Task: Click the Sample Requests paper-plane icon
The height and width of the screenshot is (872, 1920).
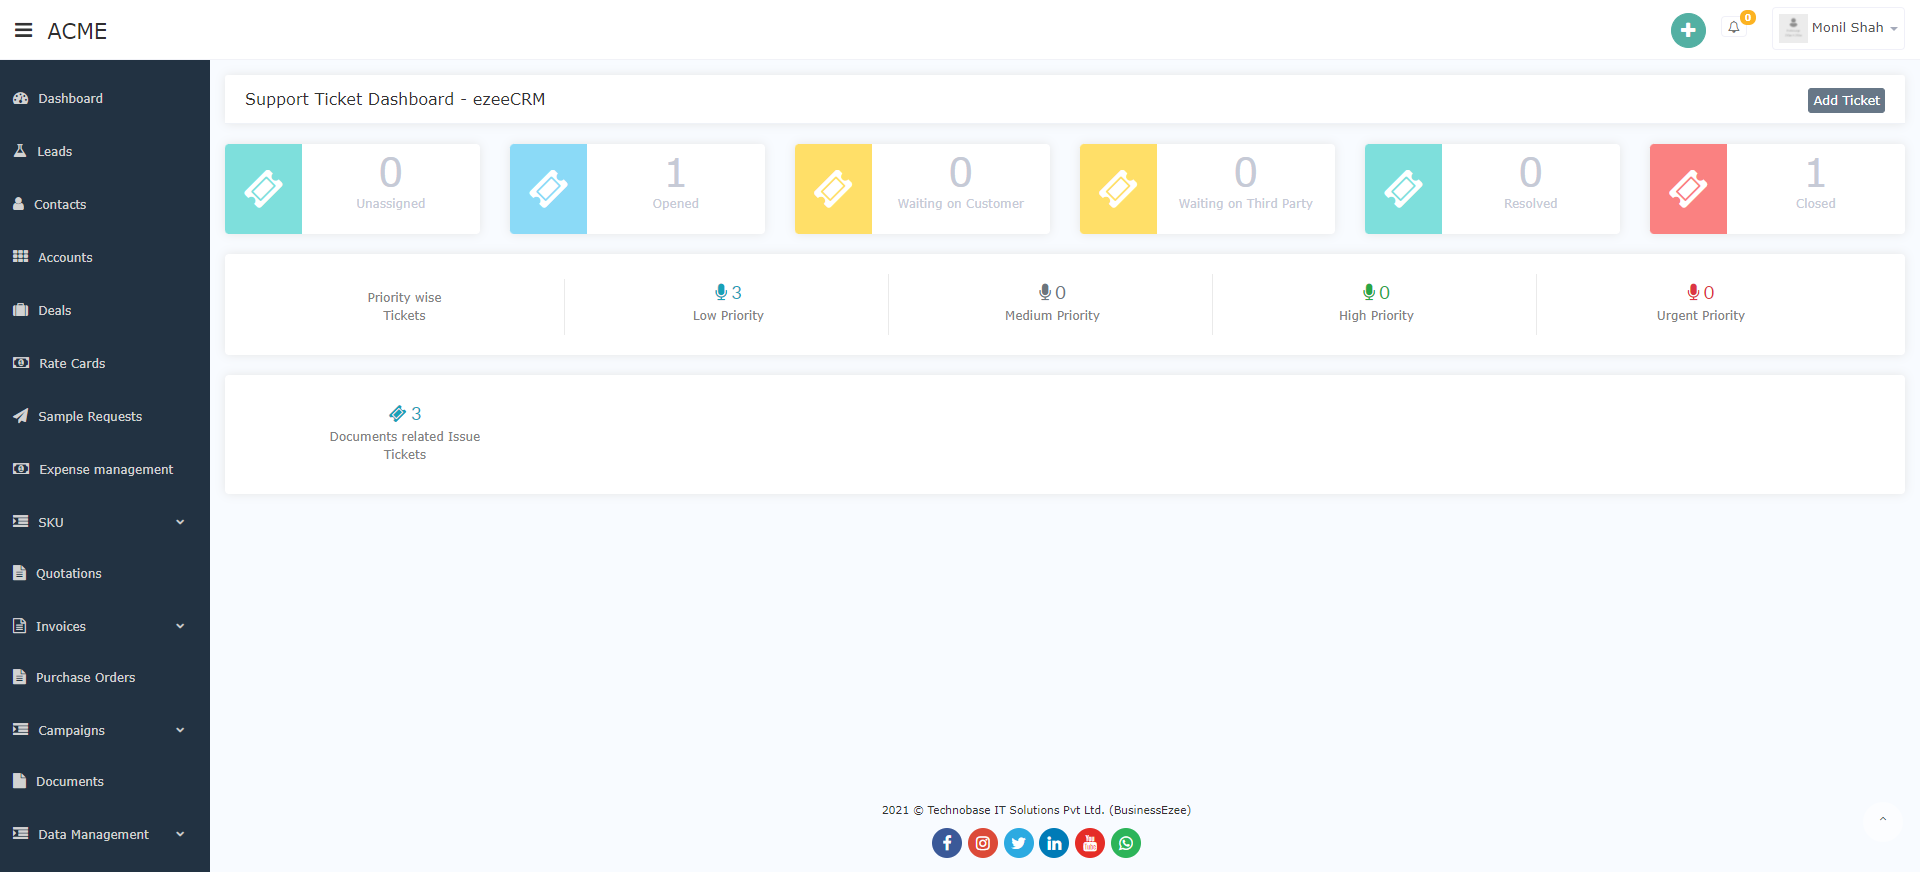Action: [x=20, y=416]
